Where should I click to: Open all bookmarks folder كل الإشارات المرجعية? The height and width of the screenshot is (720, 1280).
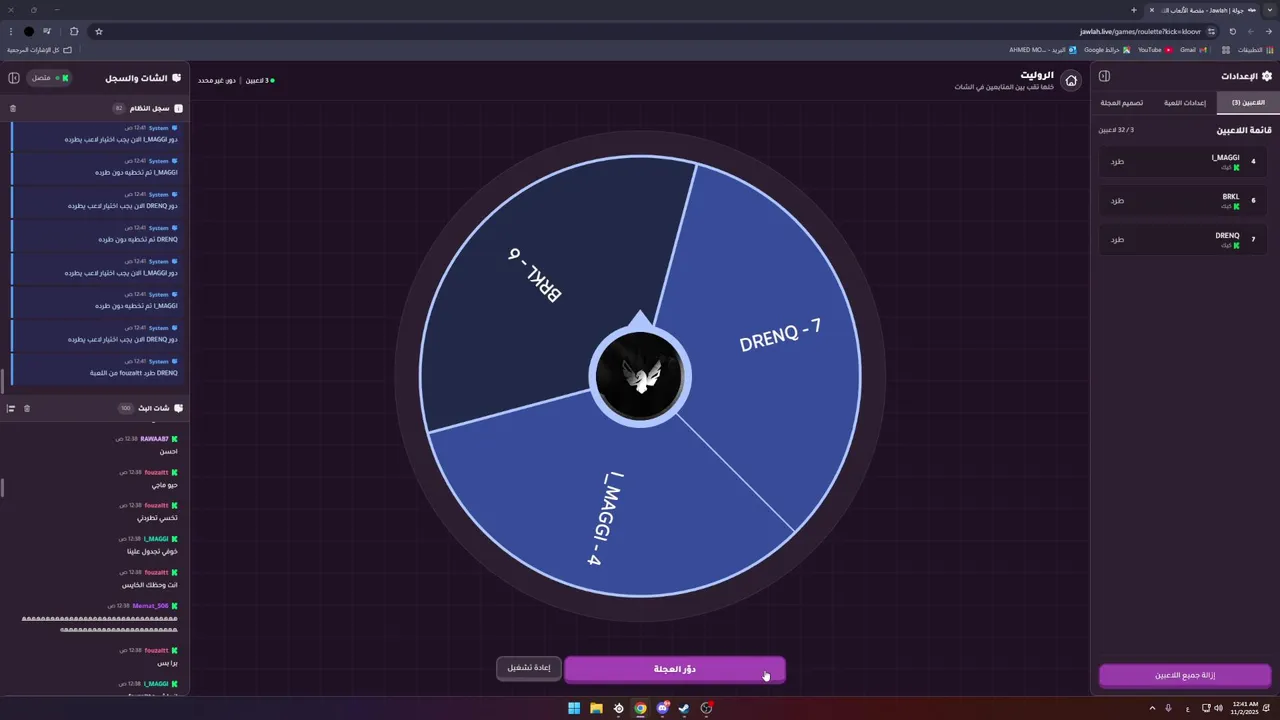40,49
